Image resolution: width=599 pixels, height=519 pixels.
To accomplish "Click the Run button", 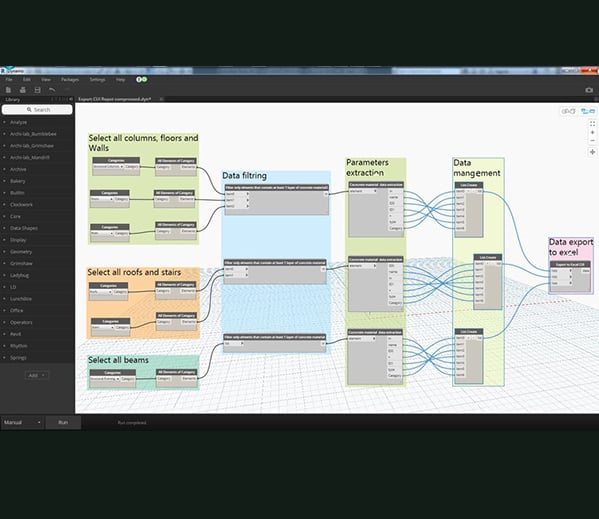I will pos(63,422).
